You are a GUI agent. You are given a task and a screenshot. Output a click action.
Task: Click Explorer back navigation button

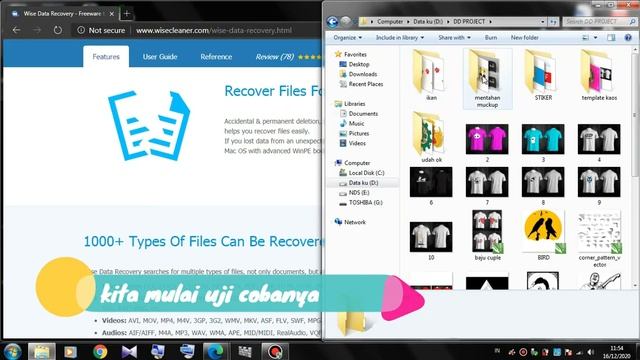(332, 21)
